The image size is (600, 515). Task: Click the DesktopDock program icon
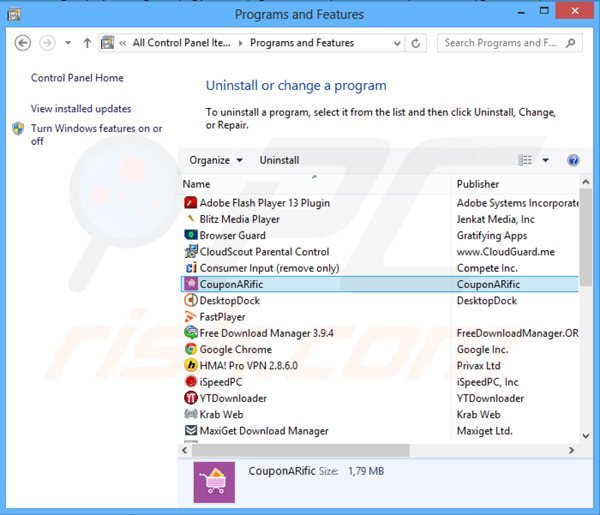click(191, 300)
